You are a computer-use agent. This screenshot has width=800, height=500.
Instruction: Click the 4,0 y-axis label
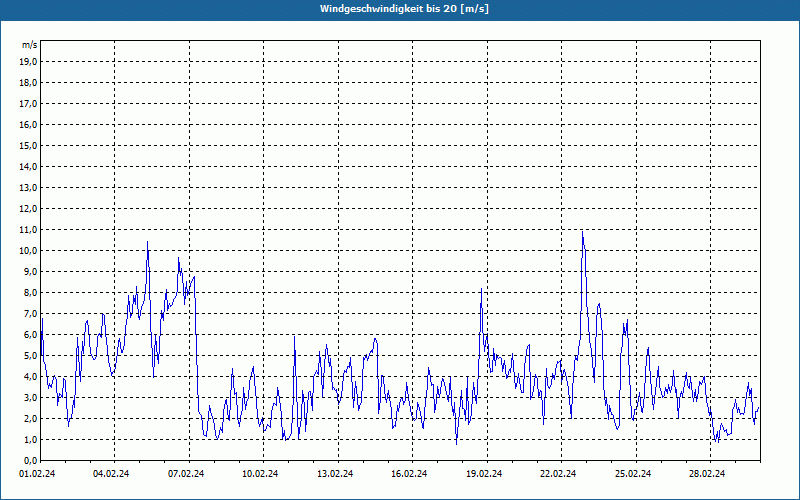tap(30, 377)
